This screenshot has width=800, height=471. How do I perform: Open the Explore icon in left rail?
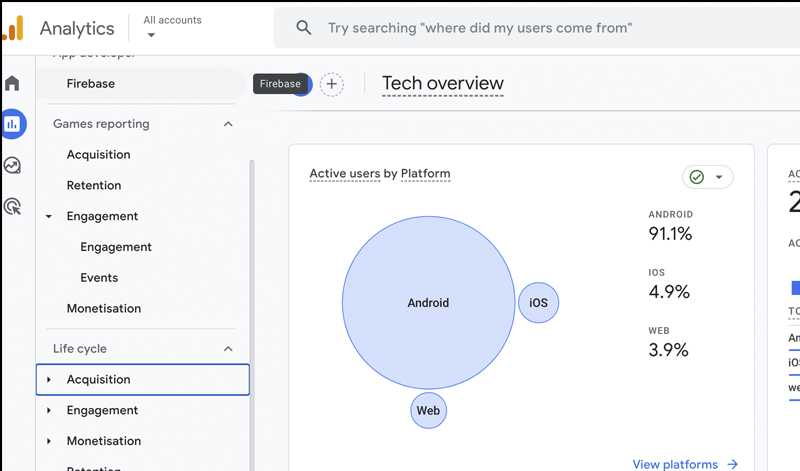(13, 166)
